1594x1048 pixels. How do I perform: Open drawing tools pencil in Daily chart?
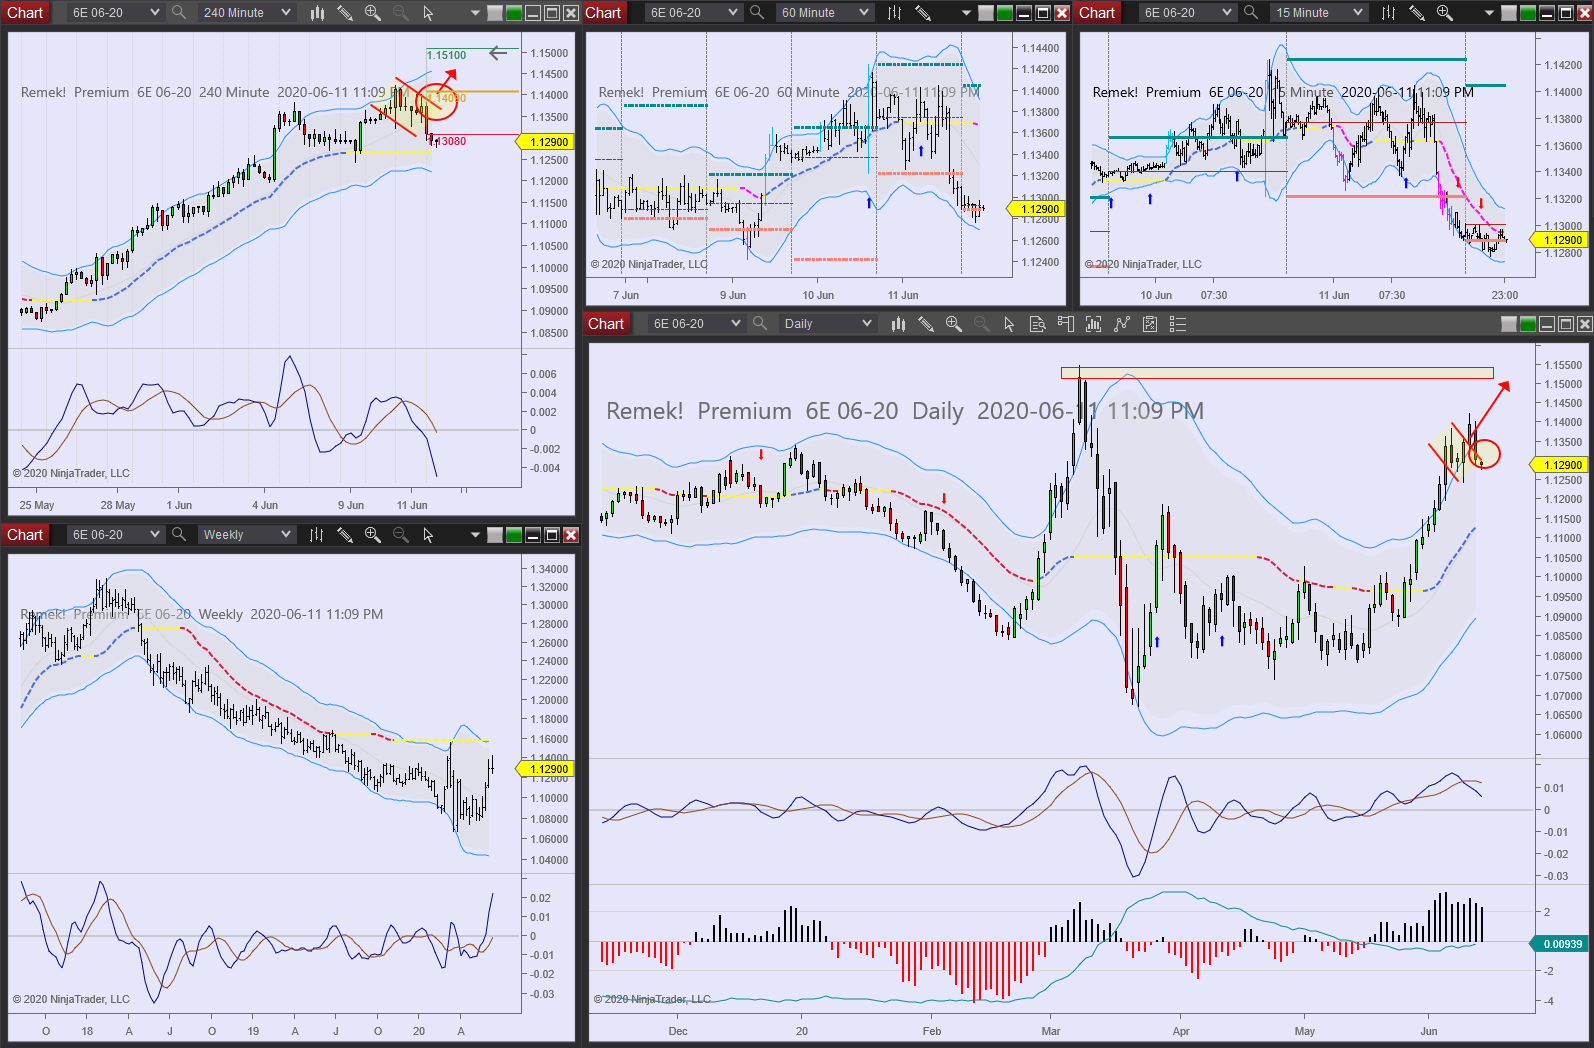click(x=926, y=323)
